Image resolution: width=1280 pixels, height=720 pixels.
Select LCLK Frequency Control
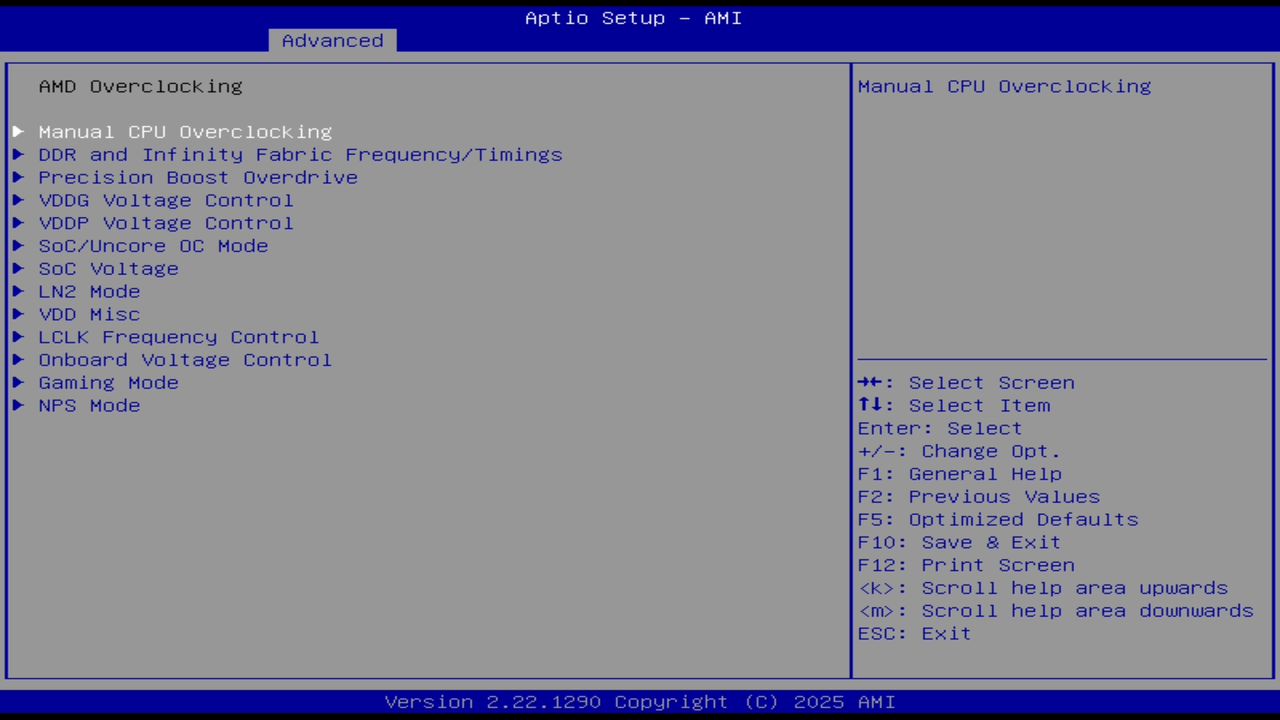(x=179, y=337)
